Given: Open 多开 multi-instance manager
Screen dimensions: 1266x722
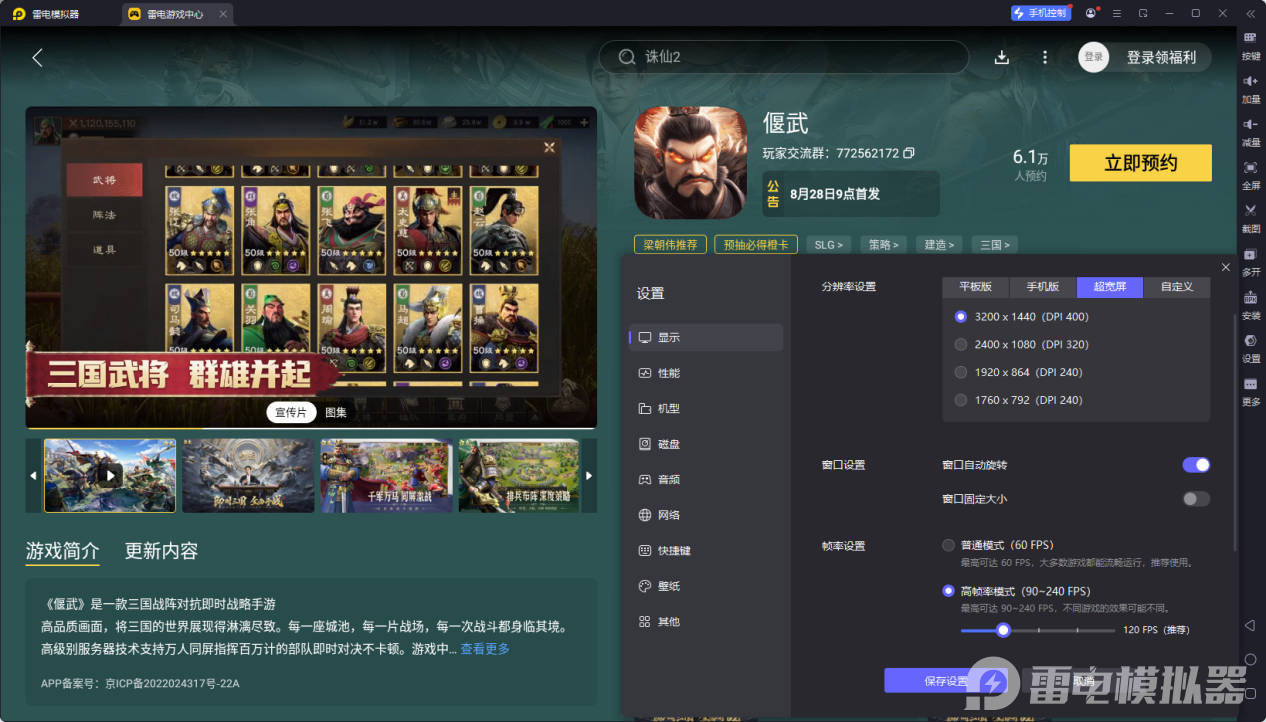Looking at the screenshot, I should 1251,261.
